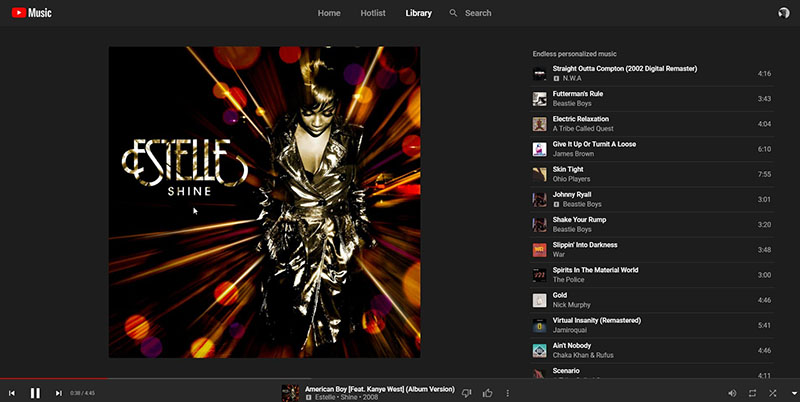The image size is (800, 402).
Task: Click the YouTube Music logo
Action: click(32, 13)
